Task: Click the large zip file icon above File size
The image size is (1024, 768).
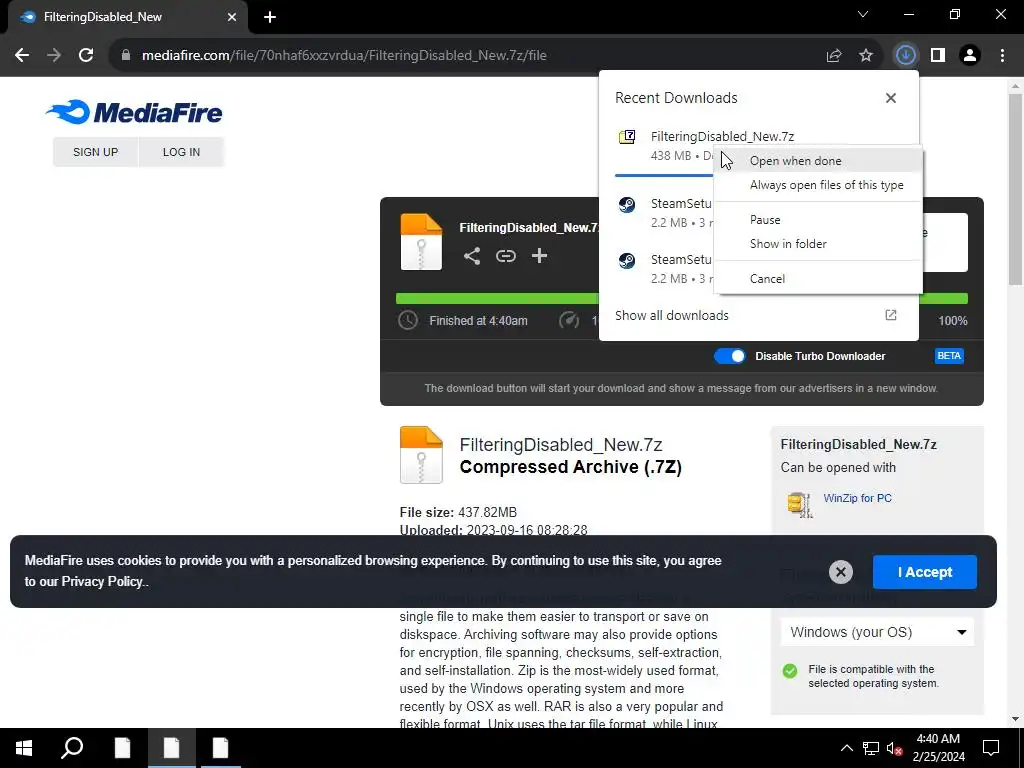Action: coord(421,455)
